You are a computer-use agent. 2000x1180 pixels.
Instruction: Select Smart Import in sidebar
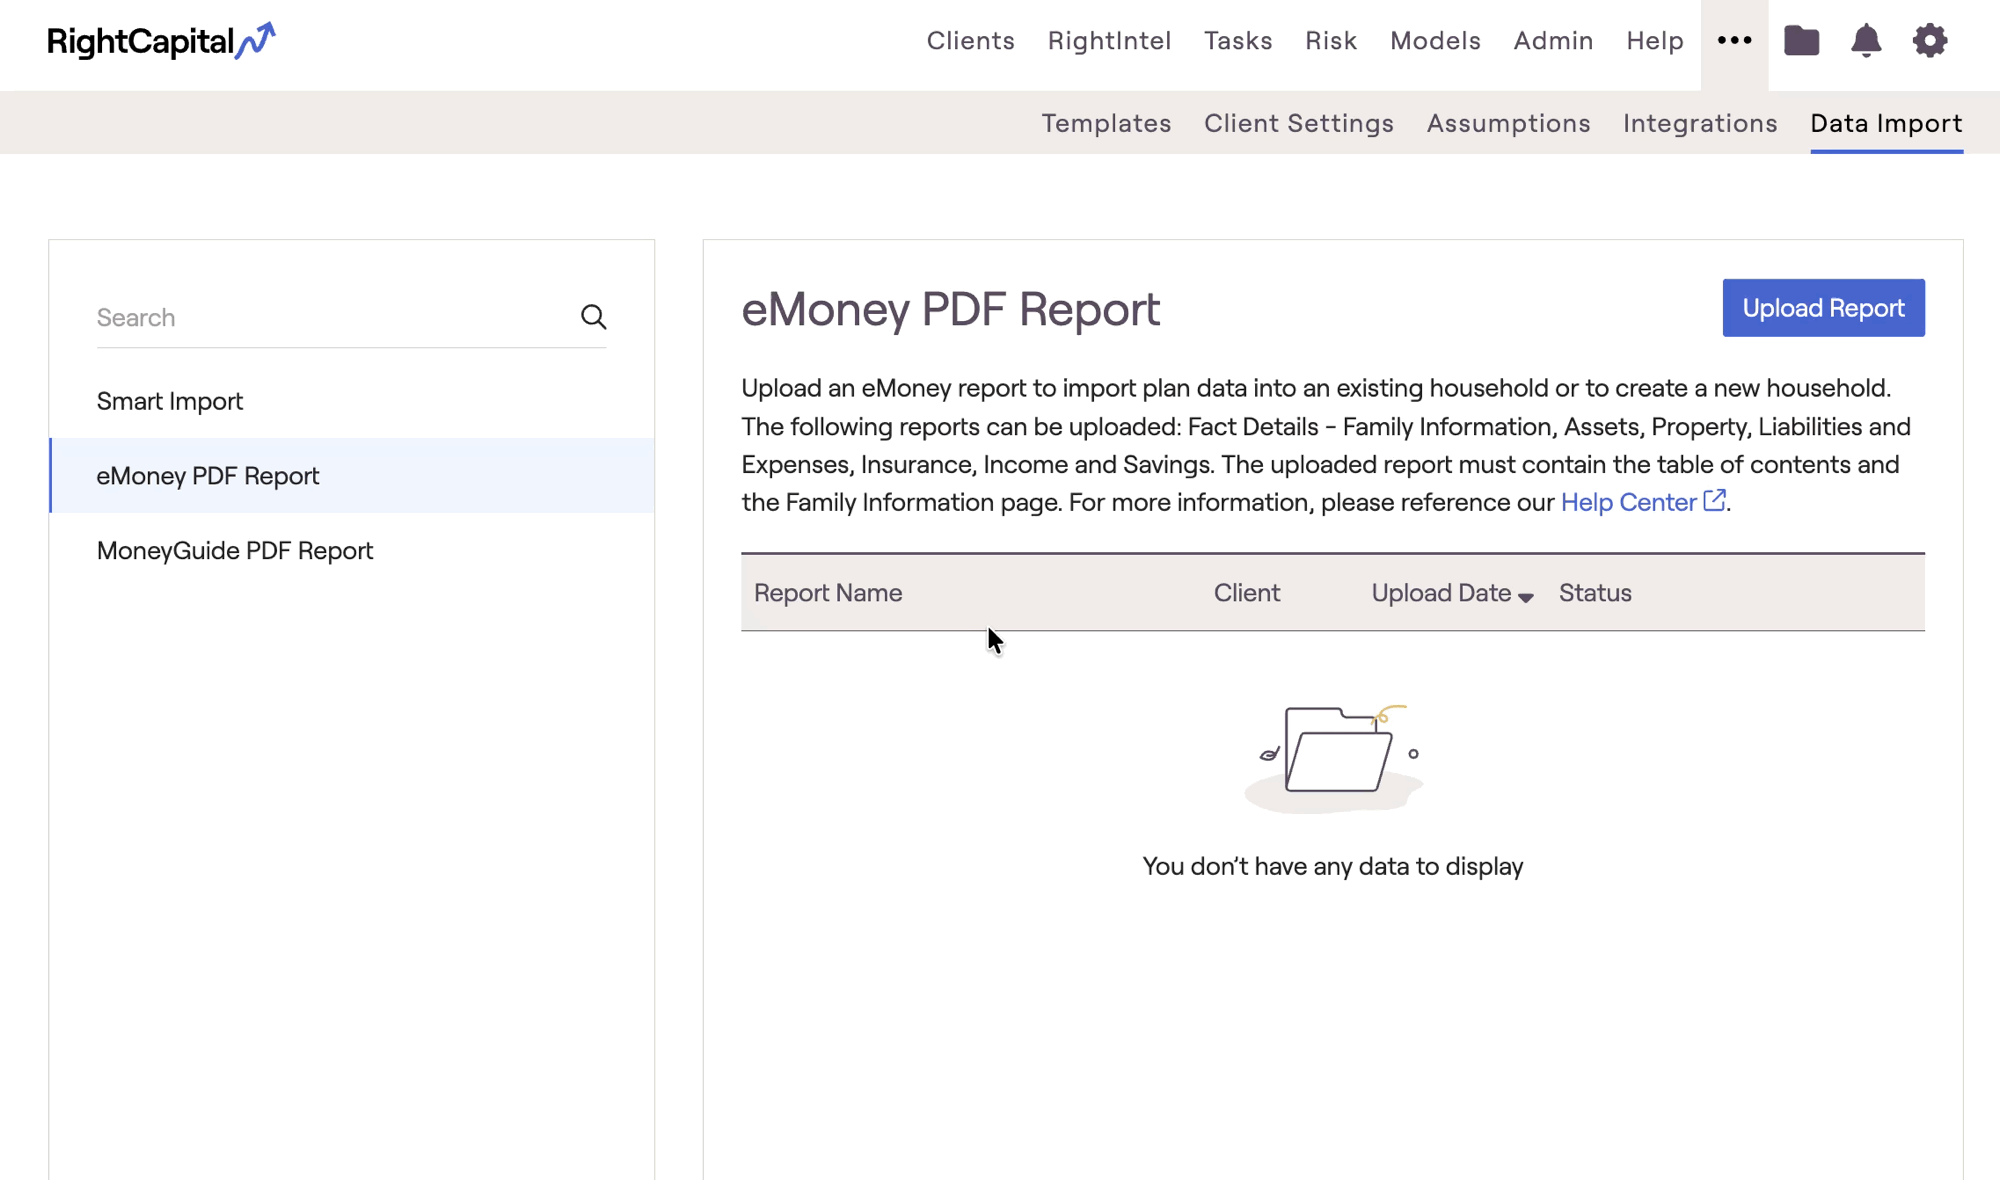coord(170,401)
